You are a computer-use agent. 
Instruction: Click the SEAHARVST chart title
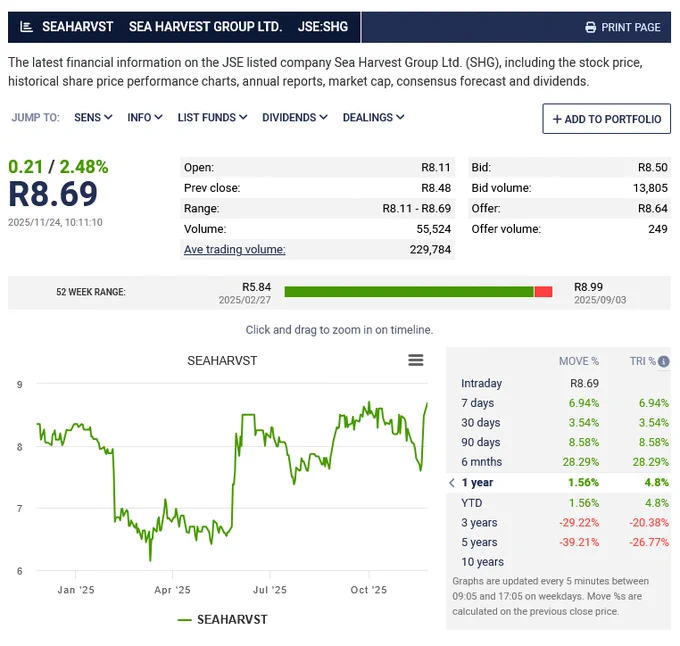click(x=222, y=361)
